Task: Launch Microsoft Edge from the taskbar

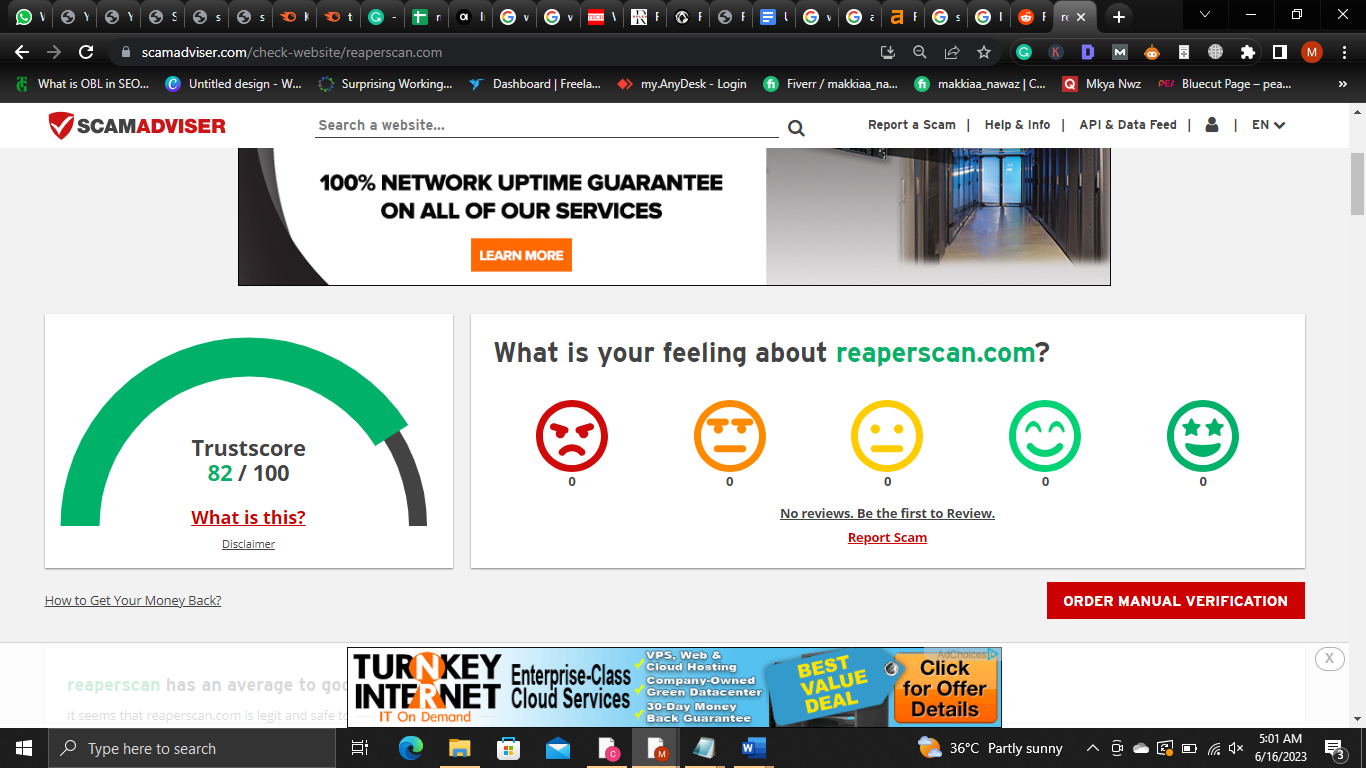Action: pos(411,748)
